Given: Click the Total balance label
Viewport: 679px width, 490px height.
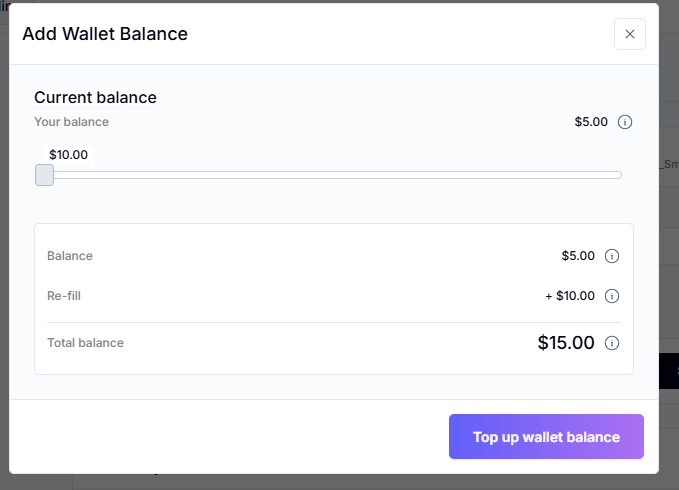Looking at the screenshot, I should click(x=85, y=343).
